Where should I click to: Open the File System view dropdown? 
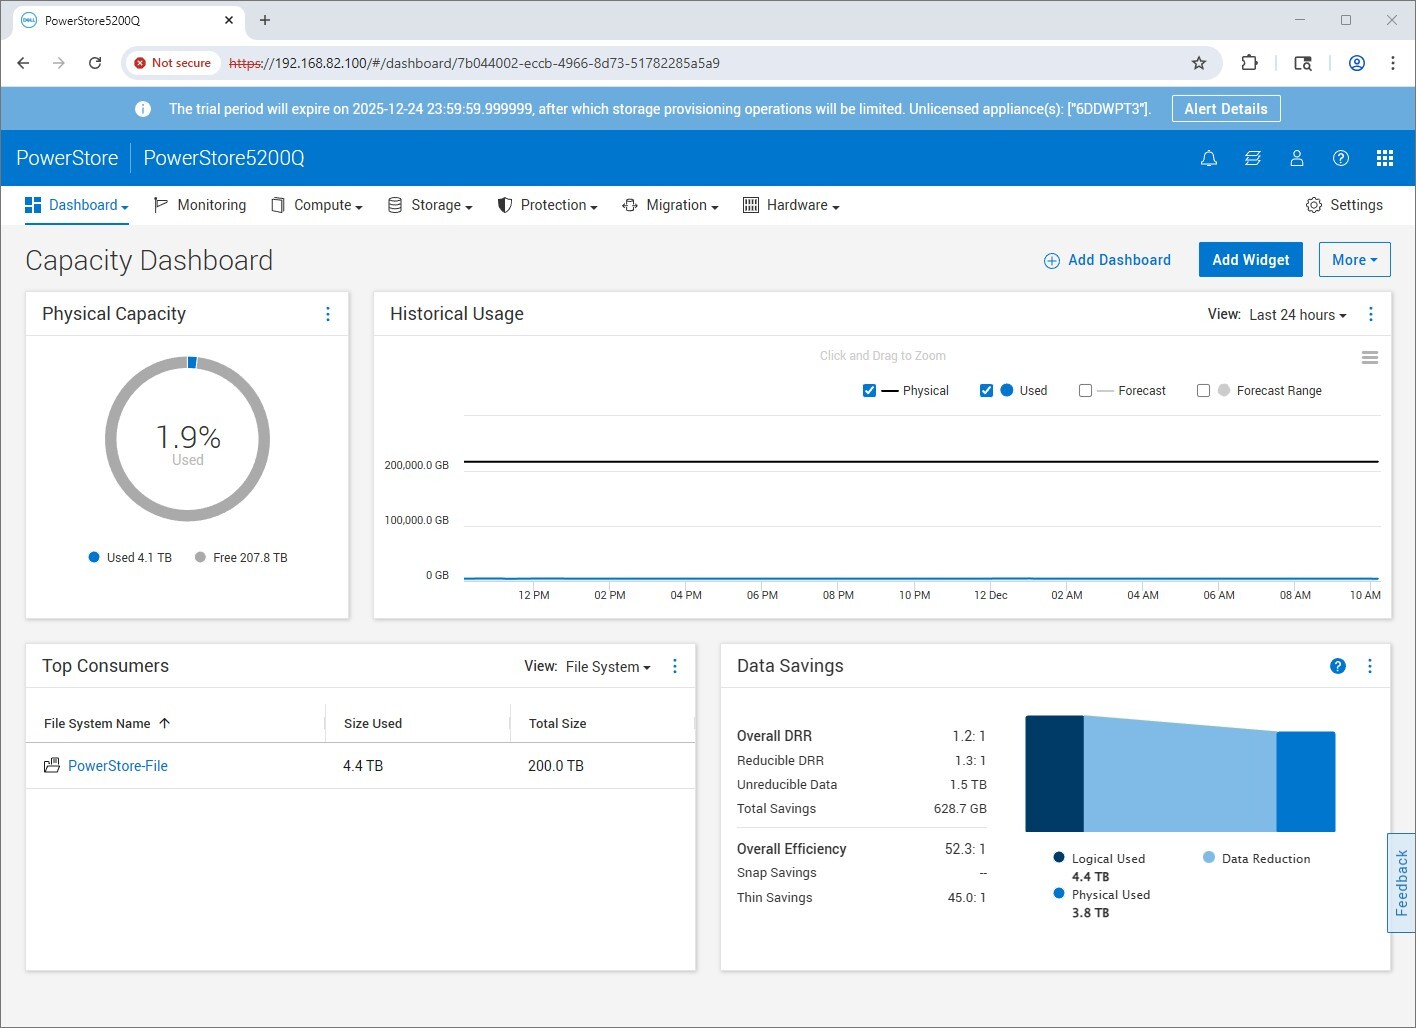point(607,667)
